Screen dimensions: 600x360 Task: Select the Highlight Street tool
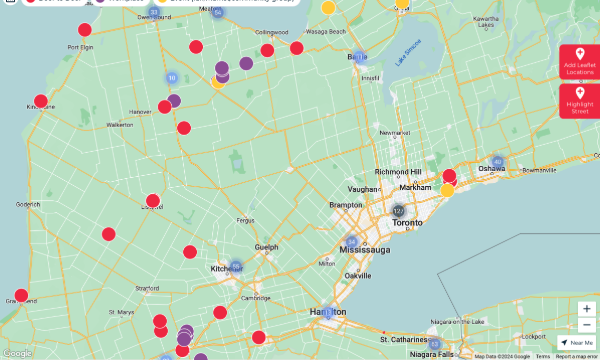pyautogui.click(x=580, y=101)
